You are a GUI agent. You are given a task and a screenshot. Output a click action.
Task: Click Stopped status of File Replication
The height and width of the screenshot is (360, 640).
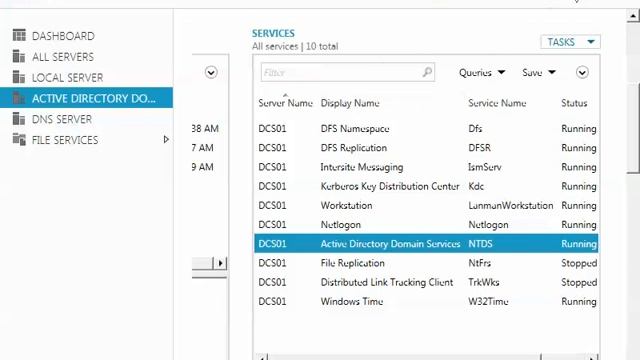579,263
